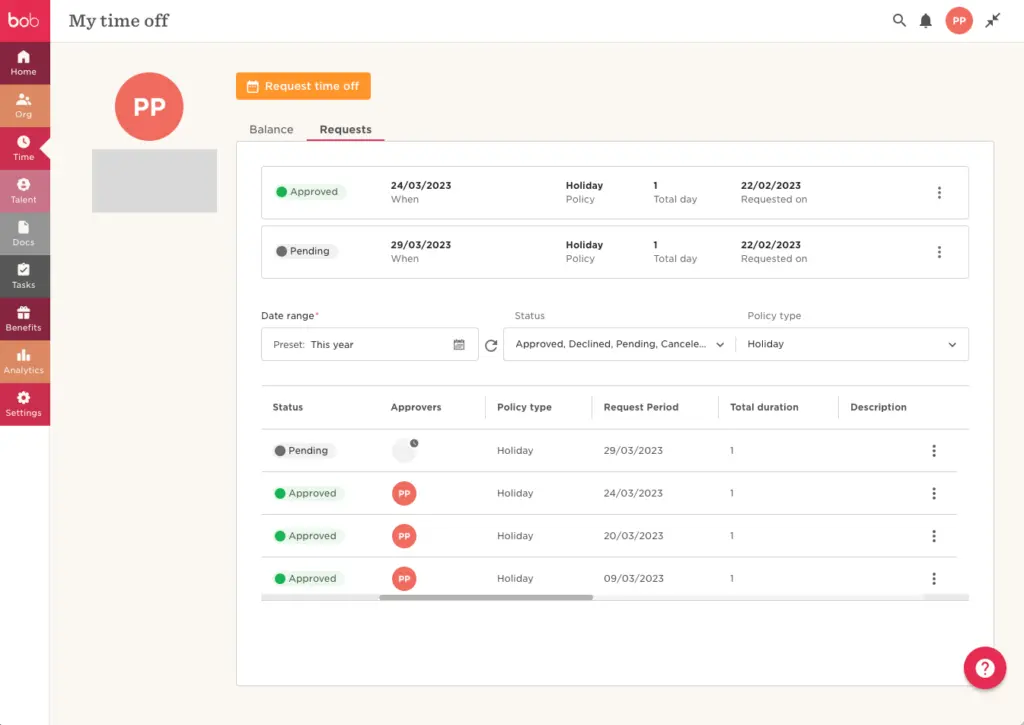The width and height of the screenshot is (1024, 725).
Task: Go to Home in sidebar
Action: [x=24, y=63]
